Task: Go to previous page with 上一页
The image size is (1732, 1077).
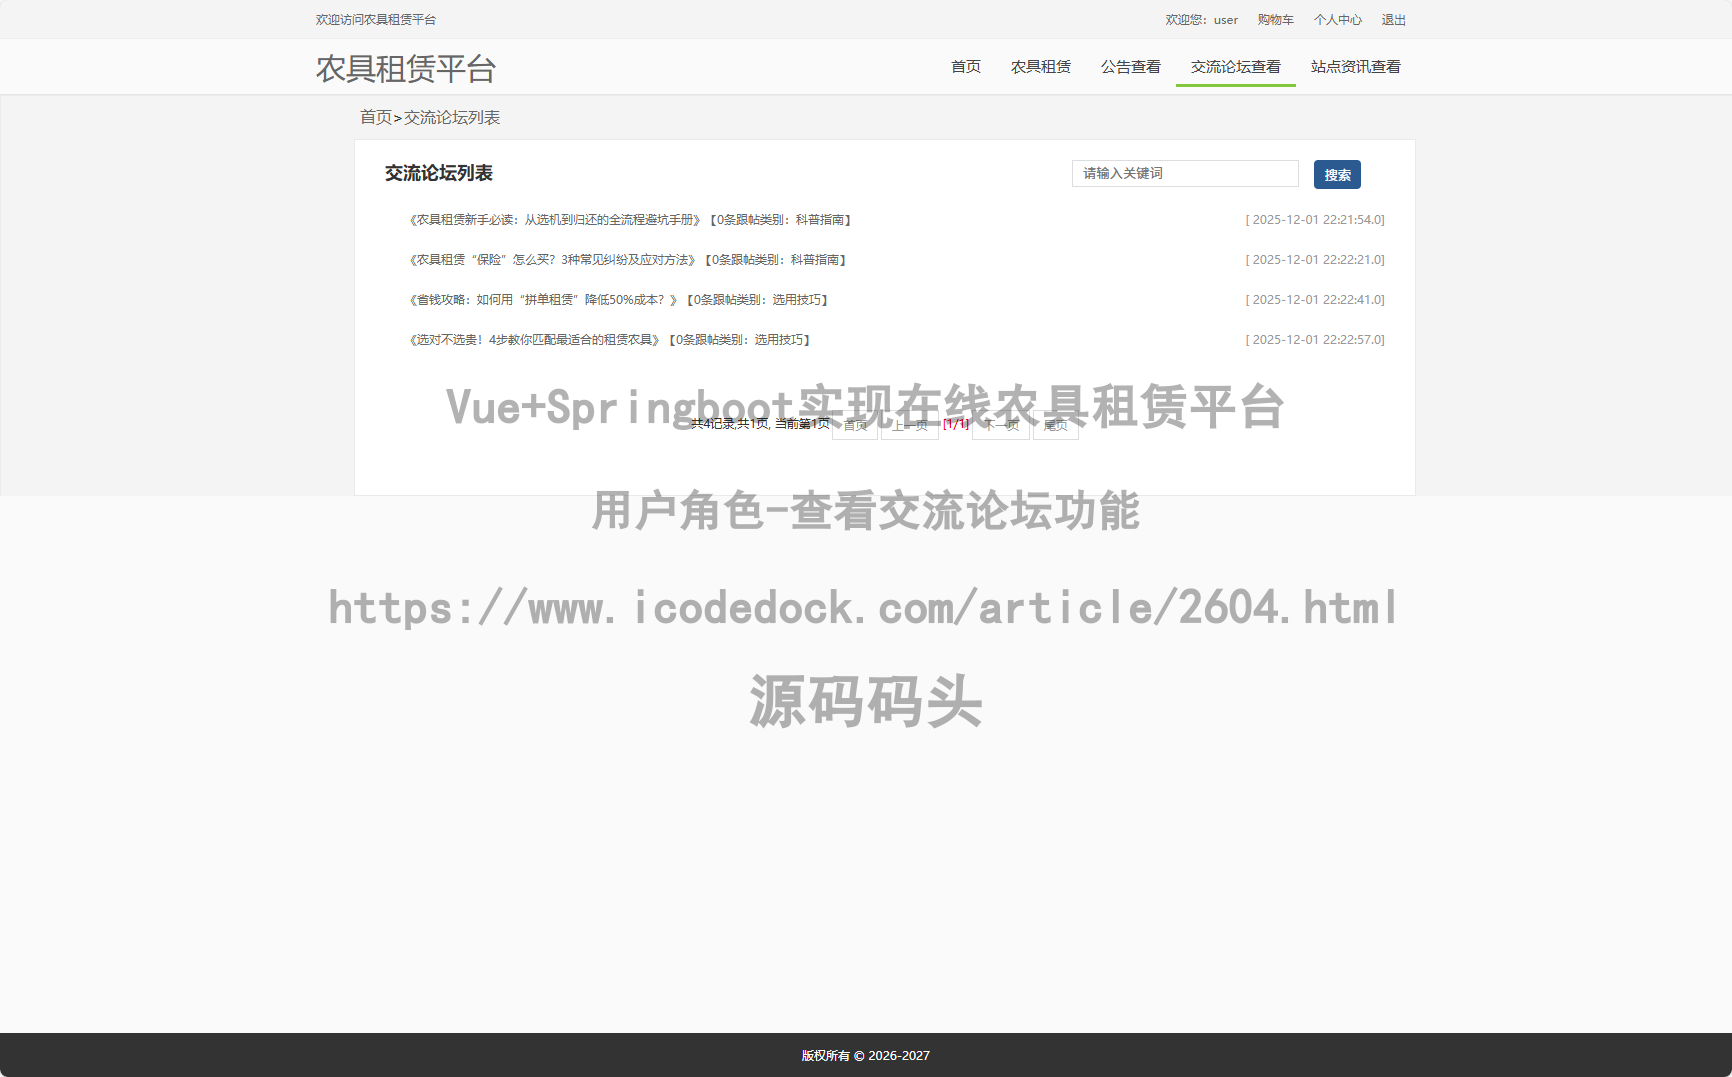Action: 909,426
